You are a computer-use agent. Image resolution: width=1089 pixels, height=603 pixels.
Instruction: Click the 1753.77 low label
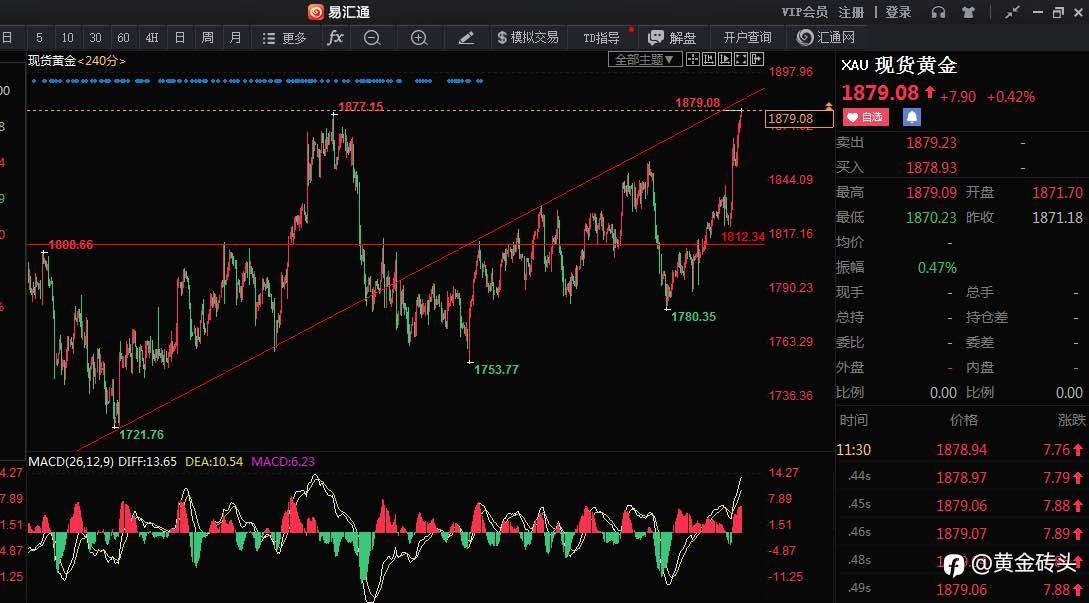[496, 370]
